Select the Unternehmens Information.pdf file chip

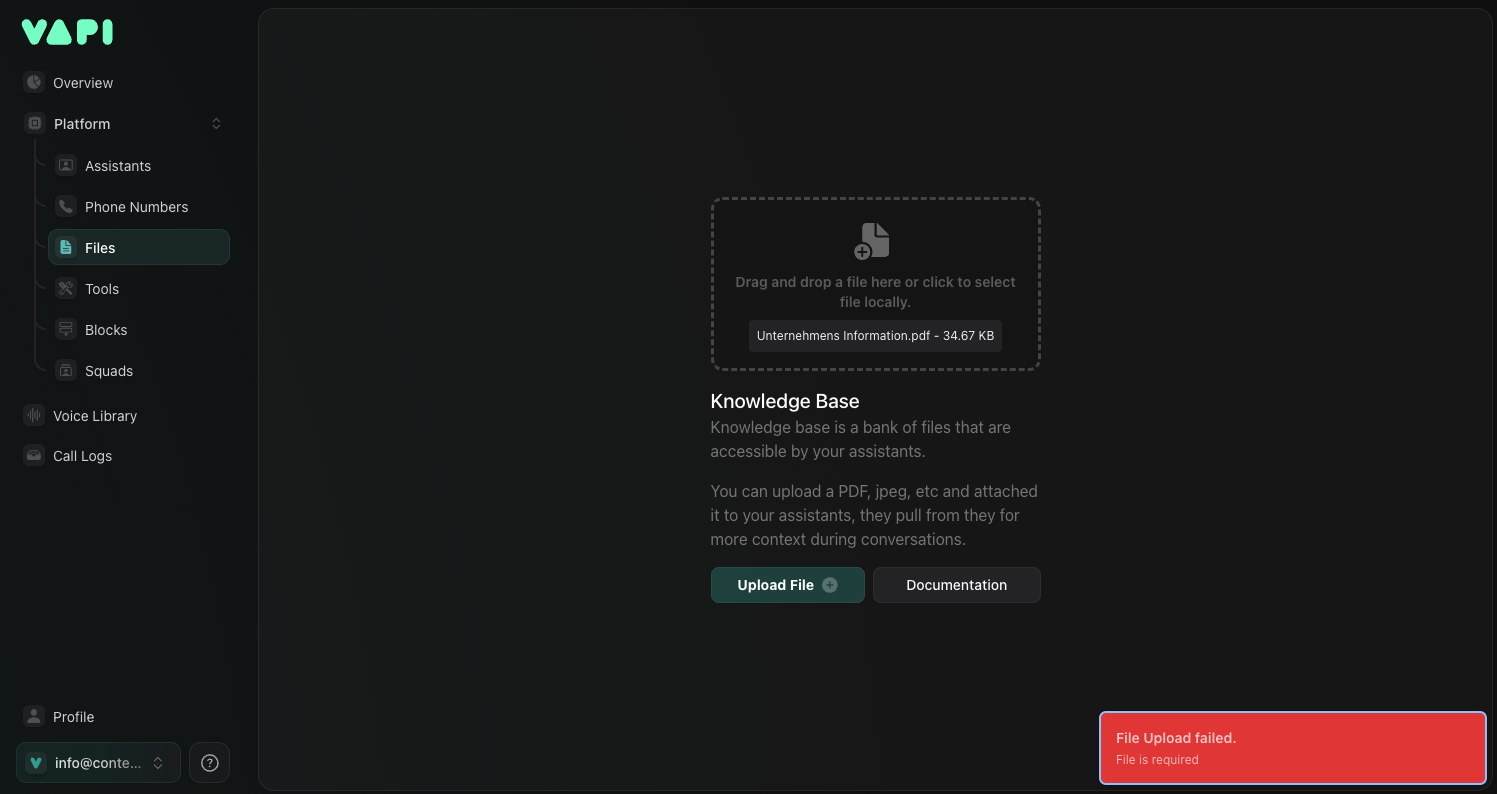click(x=875, y=336)
